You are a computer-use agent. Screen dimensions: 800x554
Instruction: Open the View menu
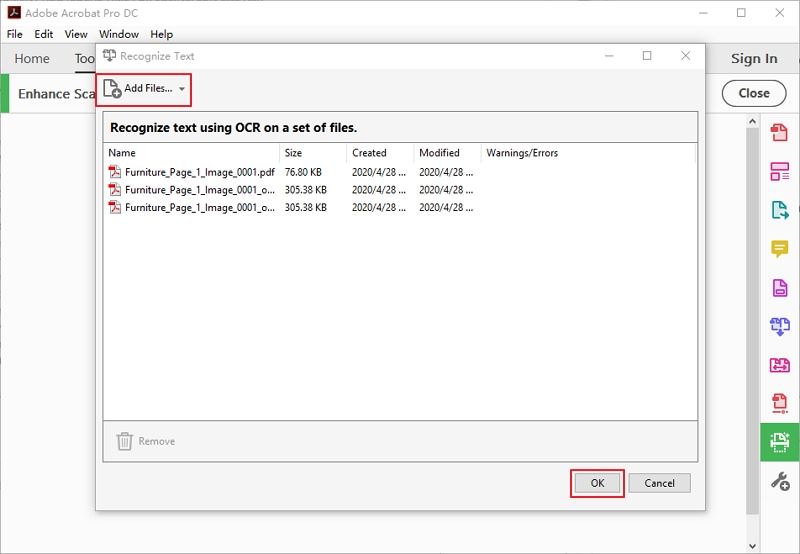[x=76, y=34]
